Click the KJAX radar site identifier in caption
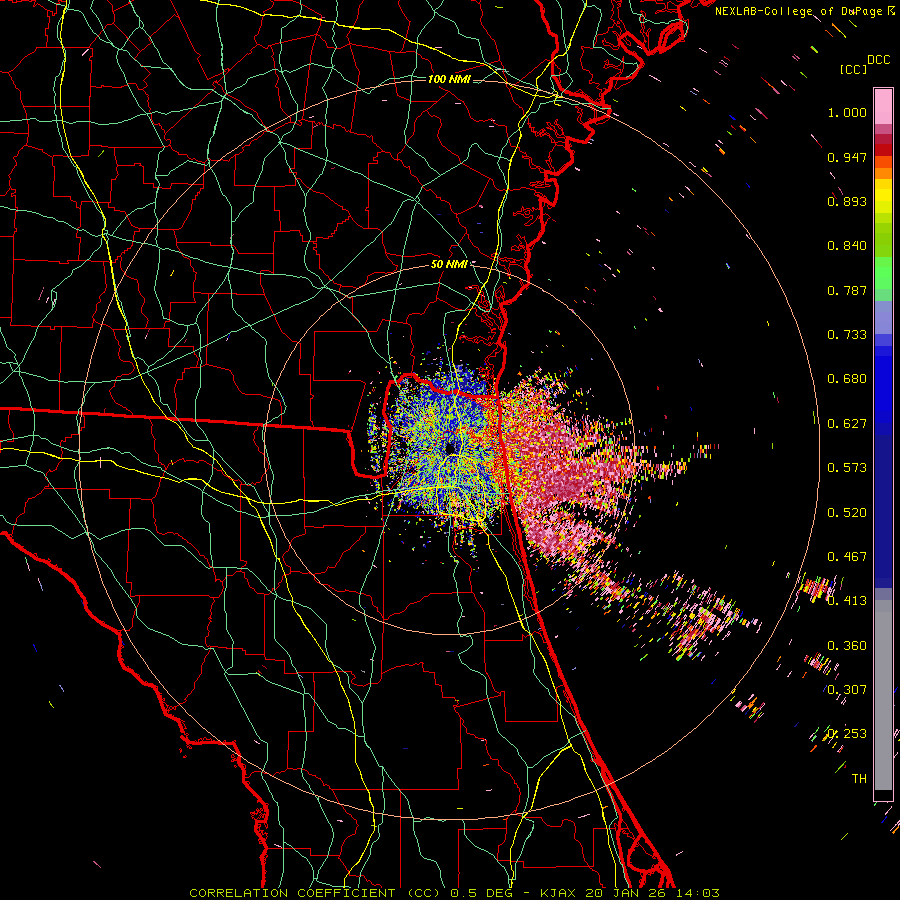900x900 pixels. pyautogui.click(x=560, y=893)
